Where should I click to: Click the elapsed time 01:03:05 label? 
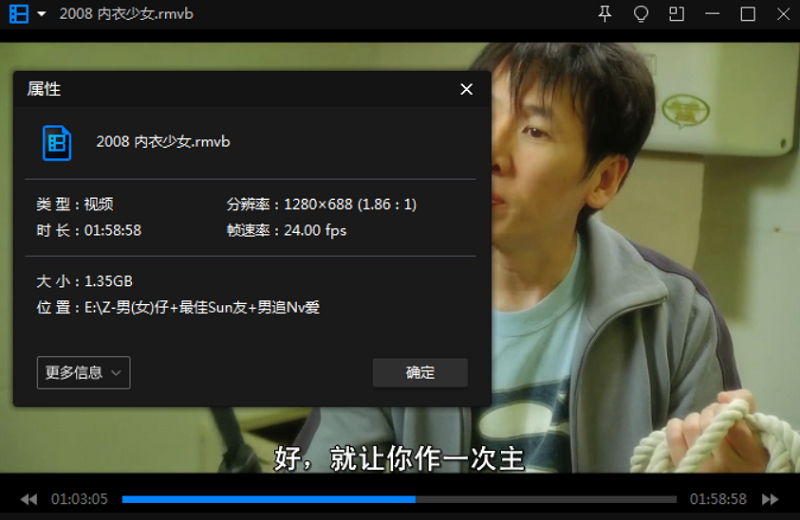coord(79,499)
